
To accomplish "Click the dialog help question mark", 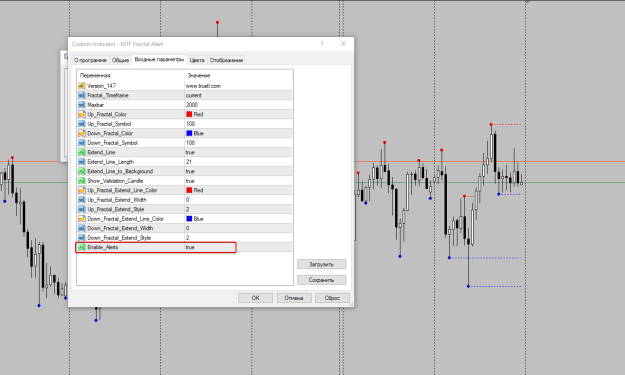I will tap(322, 44).
